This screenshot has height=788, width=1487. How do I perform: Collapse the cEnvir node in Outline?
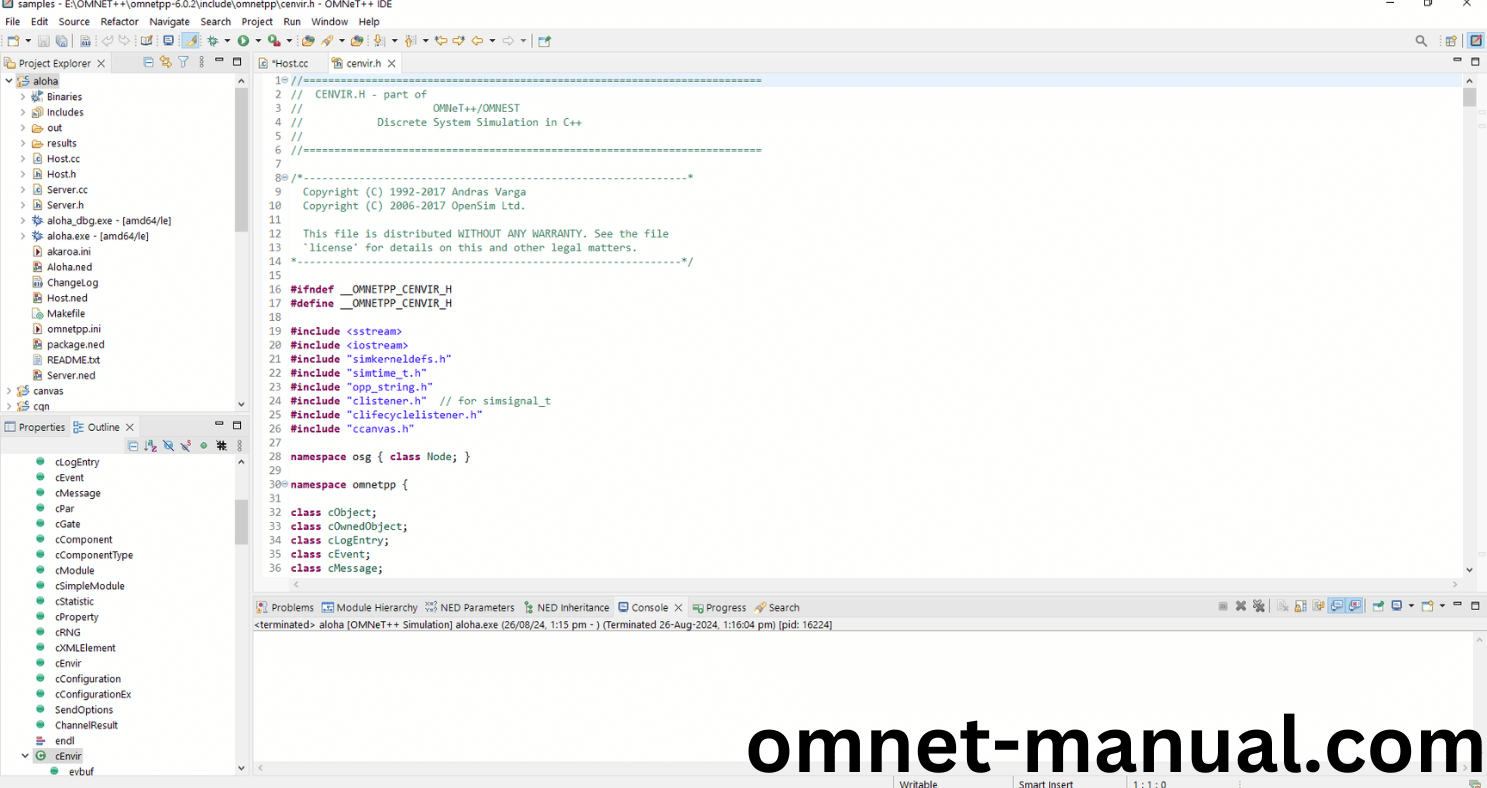tap(25, 756)
